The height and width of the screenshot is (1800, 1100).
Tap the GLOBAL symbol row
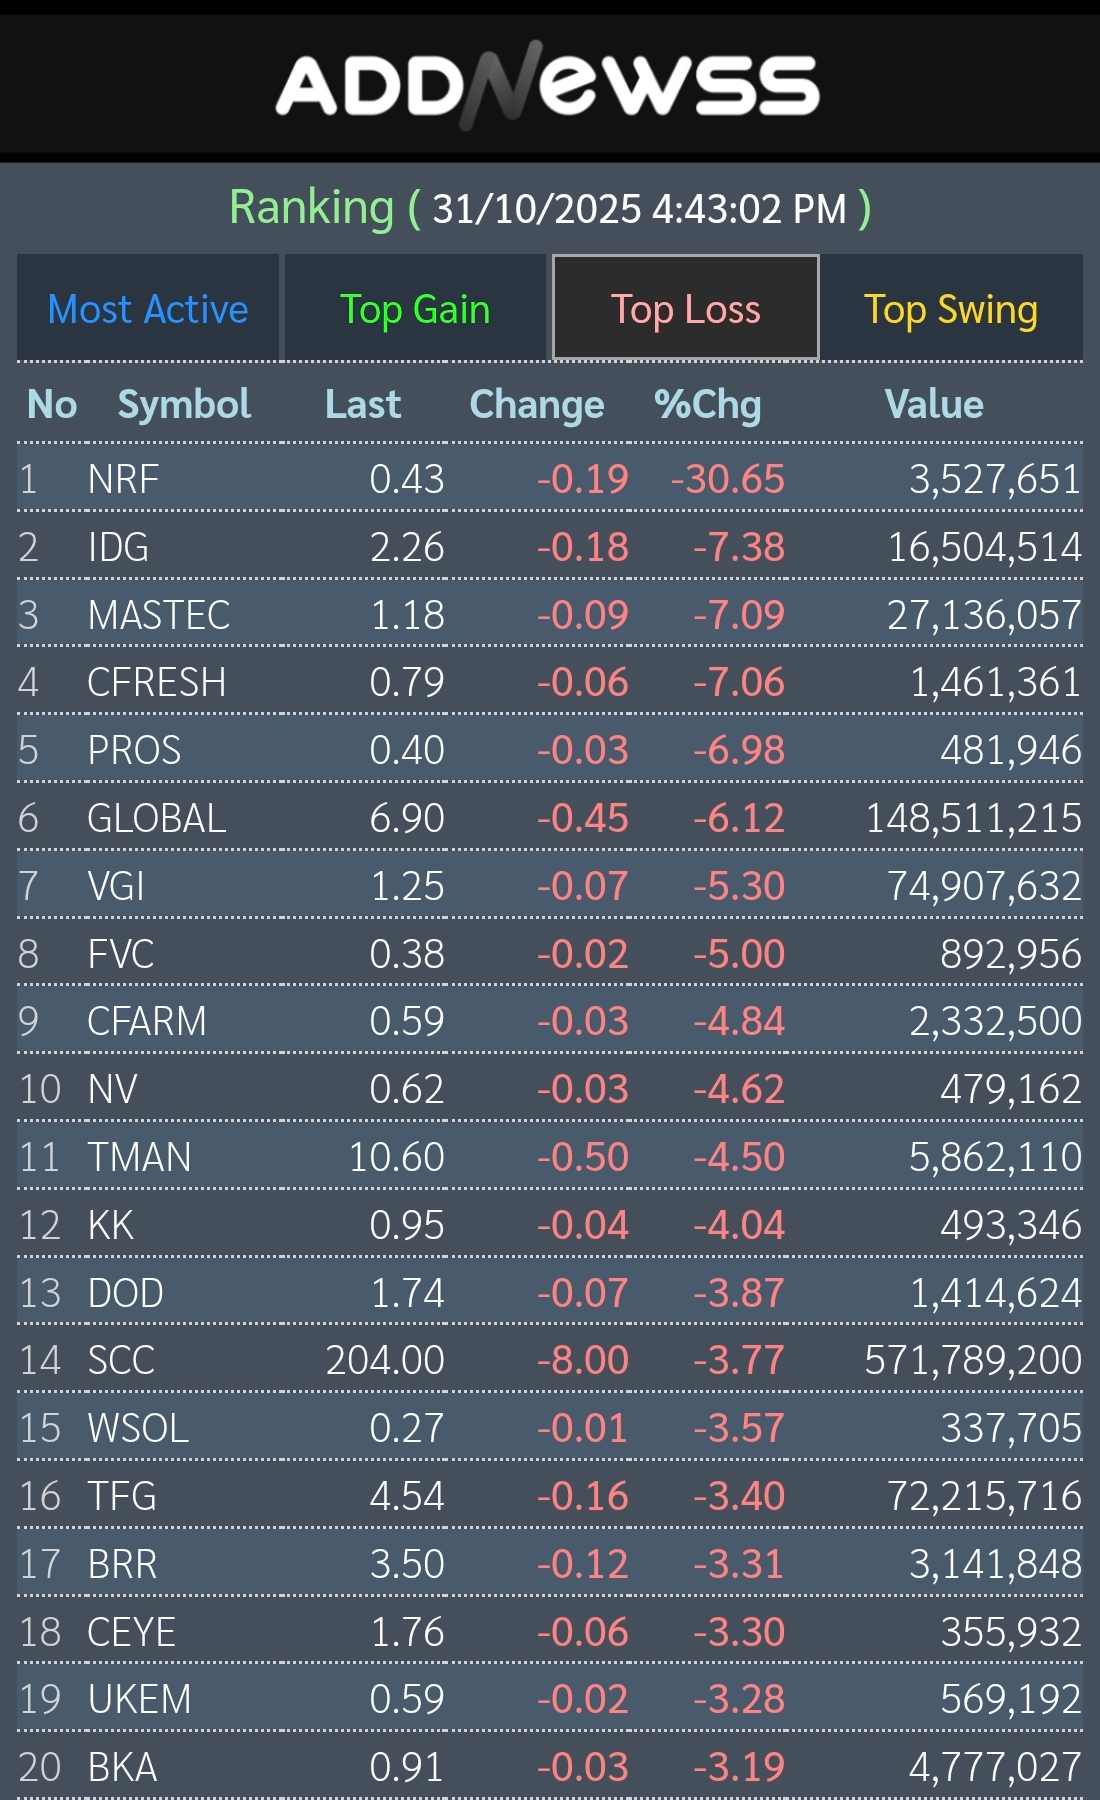click(157, 818)
